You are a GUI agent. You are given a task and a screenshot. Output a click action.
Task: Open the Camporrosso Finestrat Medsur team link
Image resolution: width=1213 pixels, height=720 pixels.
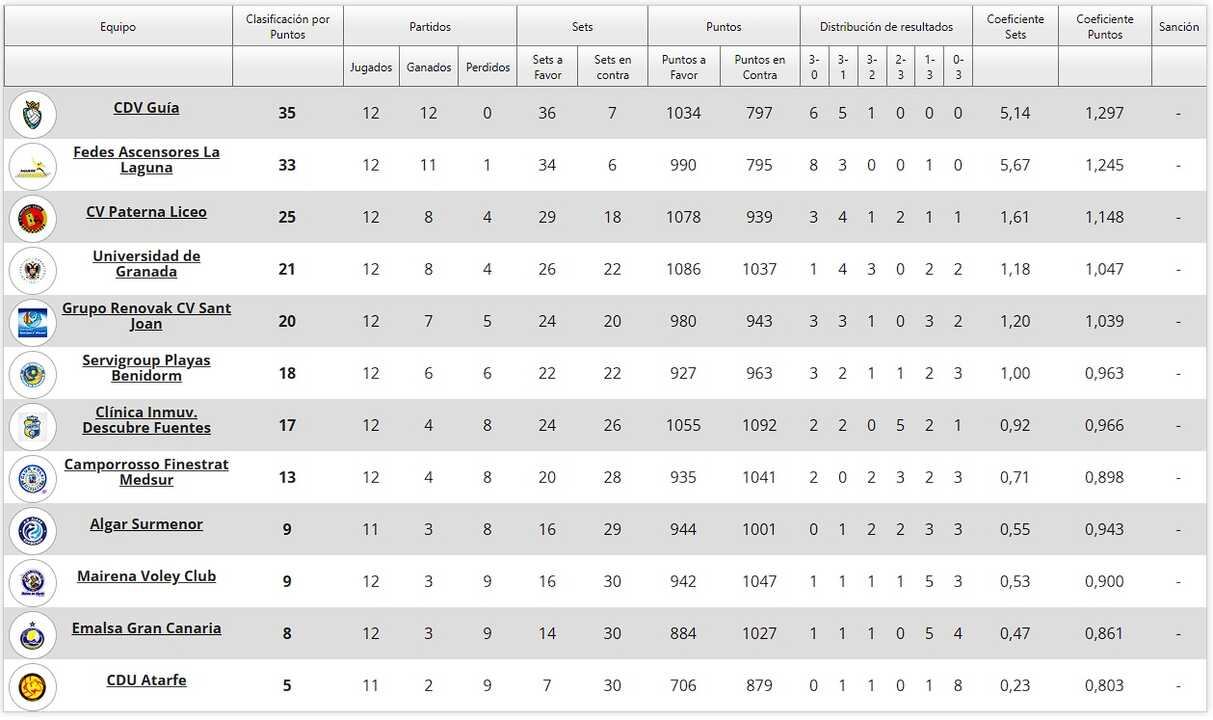pyautogui.click(x=146, y=472)
